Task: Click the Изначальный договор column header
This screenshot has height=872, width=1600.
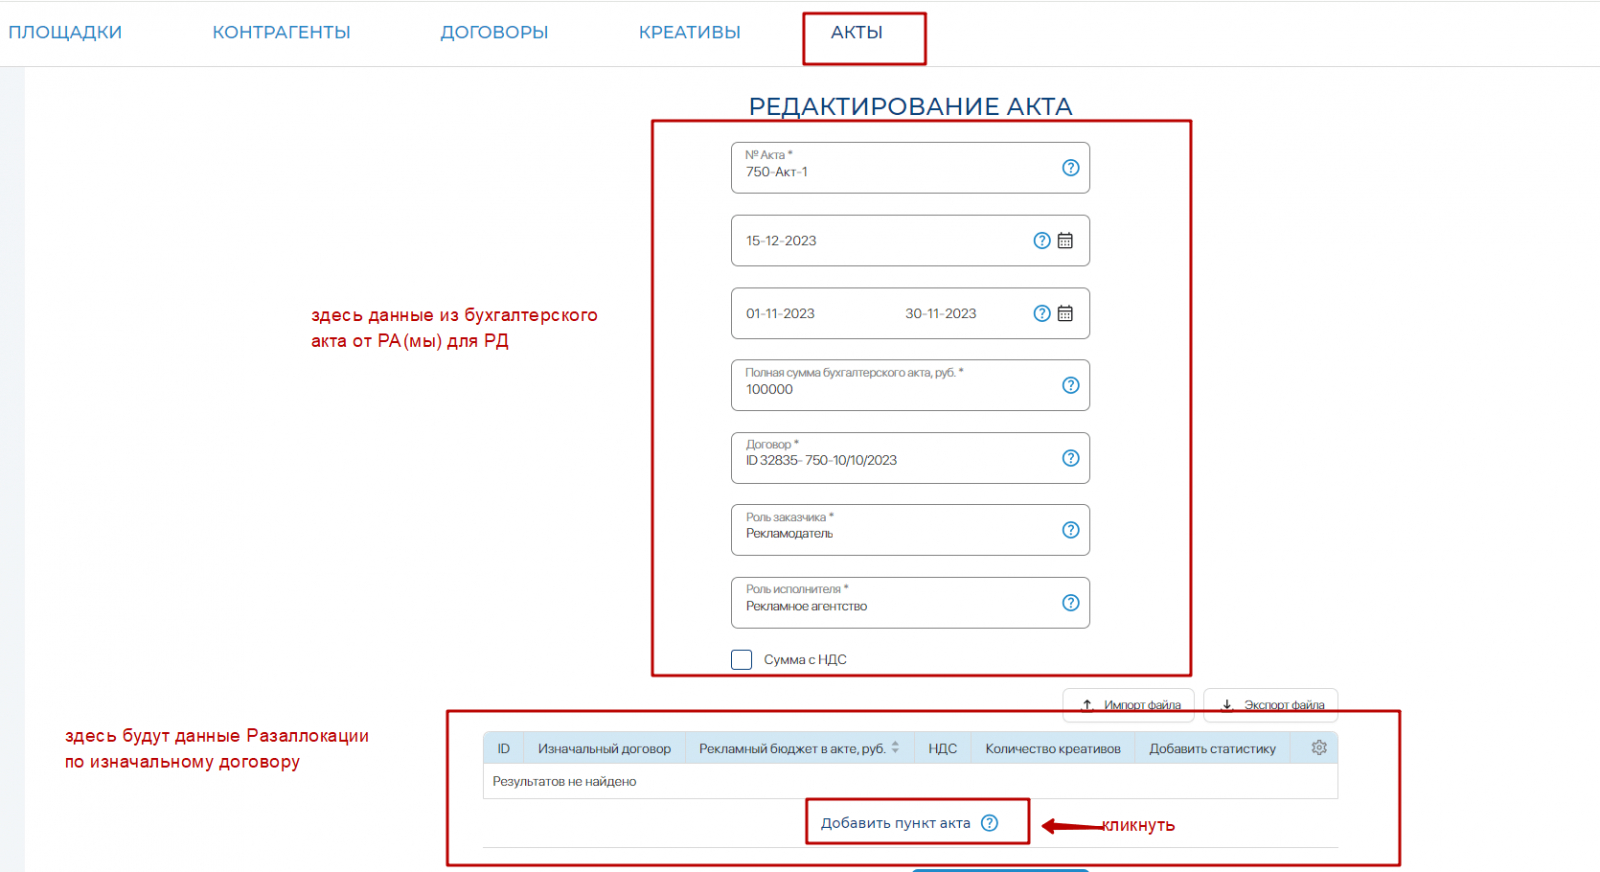Action: click(604, 748)
